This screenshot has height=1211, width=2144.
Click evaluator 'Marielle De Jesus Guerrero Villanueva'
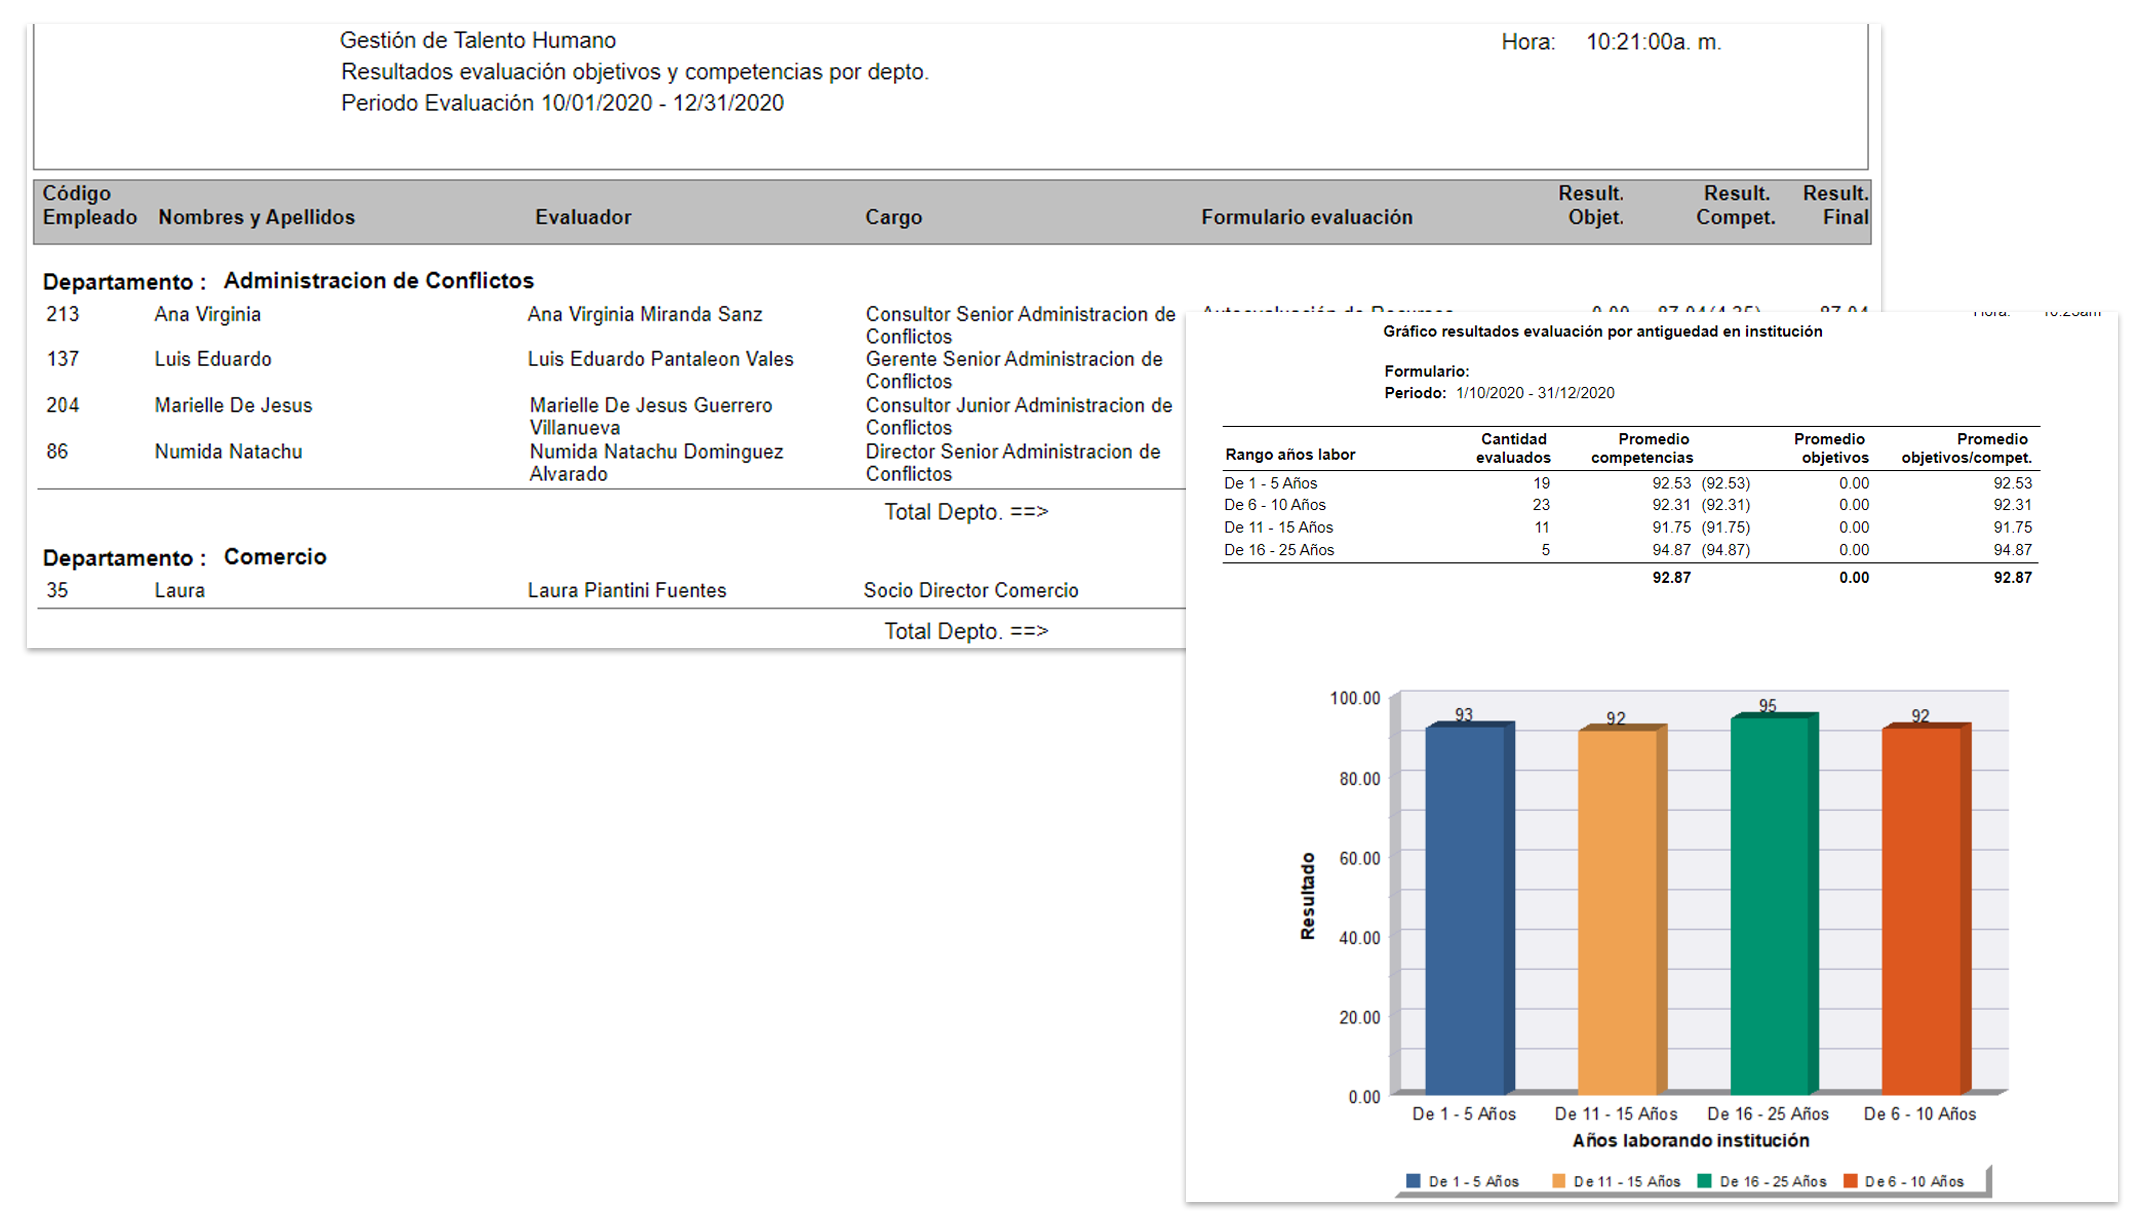[651, 416]
